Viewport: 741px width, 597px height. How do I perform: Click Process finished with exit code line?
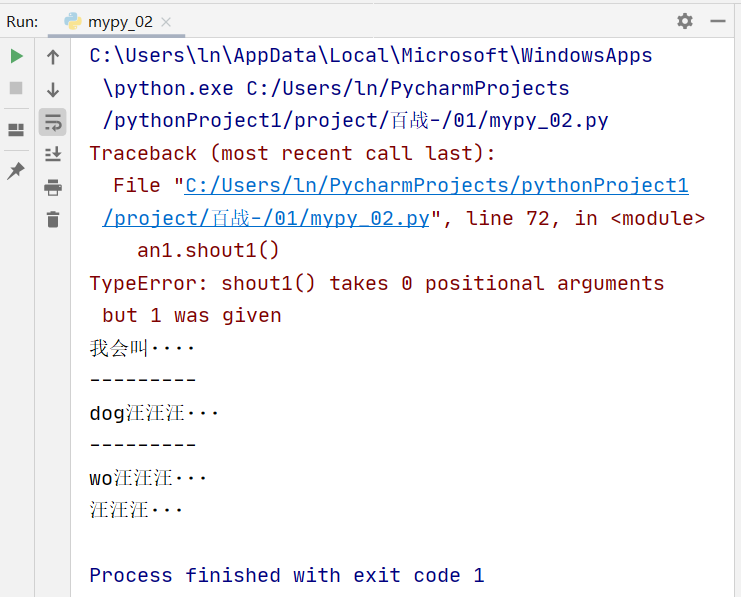pyautogui.click(x=287, y=575)
